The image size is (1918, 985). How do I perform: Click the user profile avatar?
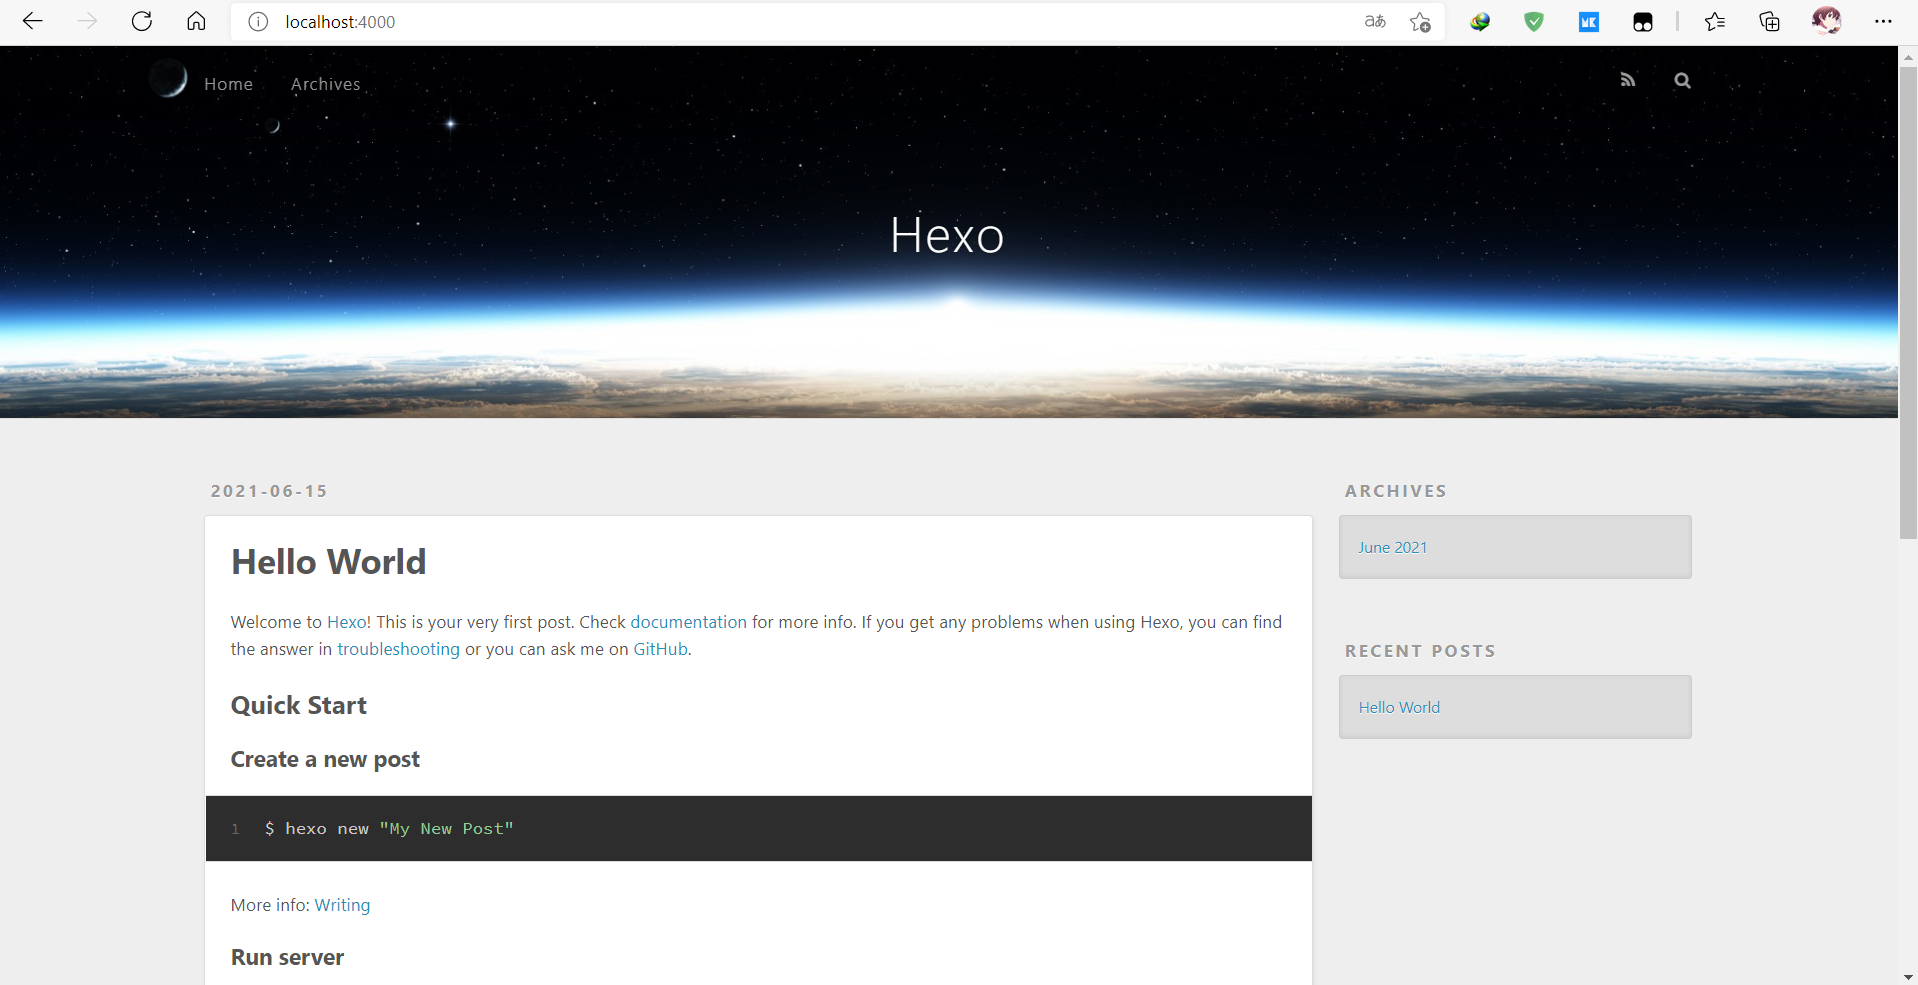1826,22
